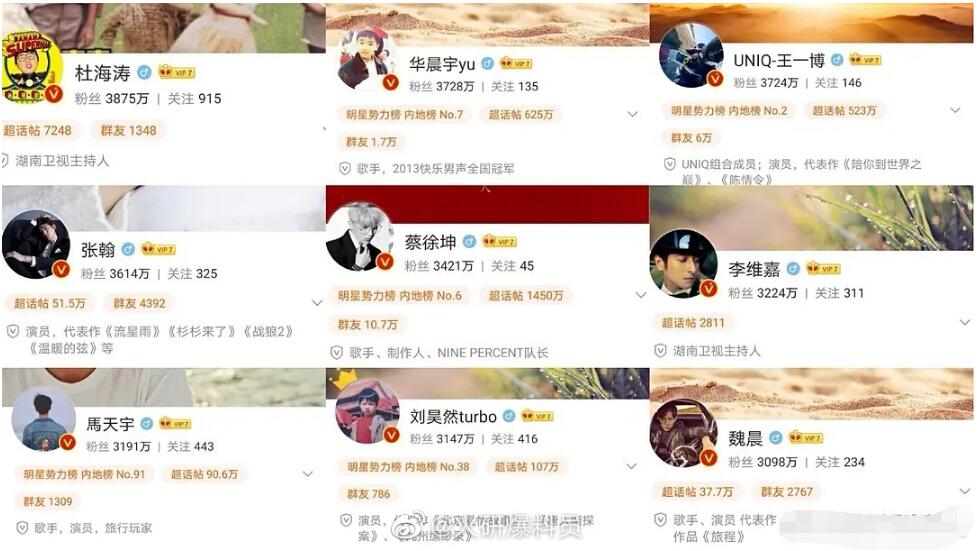Screen dimensions: 979x551
Task: Click the VIP7 badge next to UNIQ-王一博
Action: pos(865,60)
